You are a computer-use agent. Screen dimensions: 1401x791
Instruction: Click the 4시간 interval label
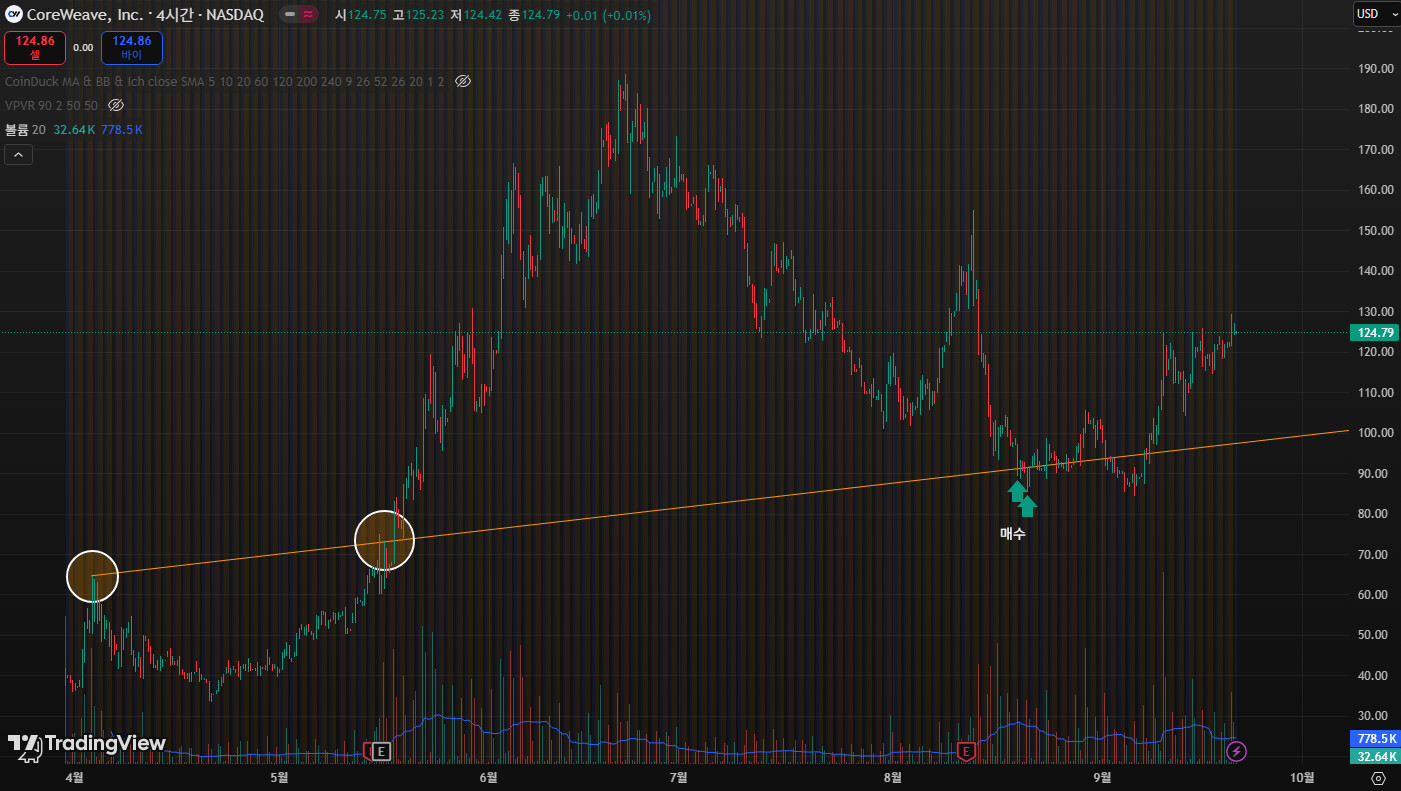[176, 15]
